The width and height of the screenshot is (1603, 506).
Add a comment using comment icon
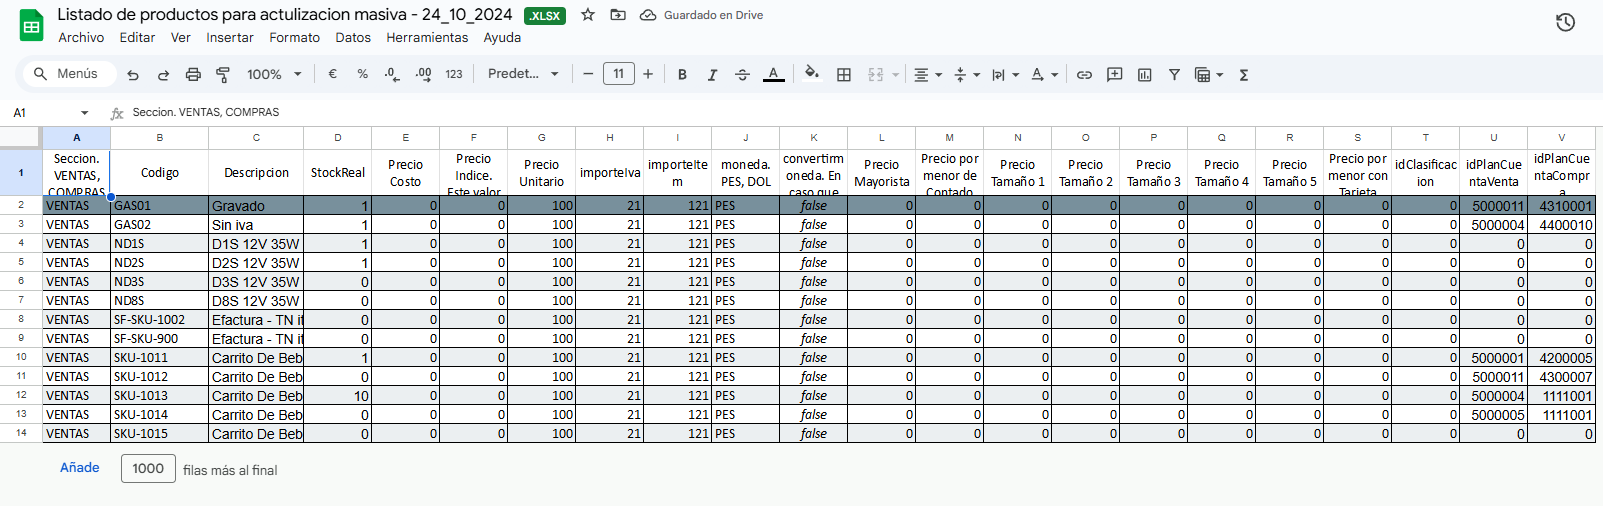point(1114,75)
